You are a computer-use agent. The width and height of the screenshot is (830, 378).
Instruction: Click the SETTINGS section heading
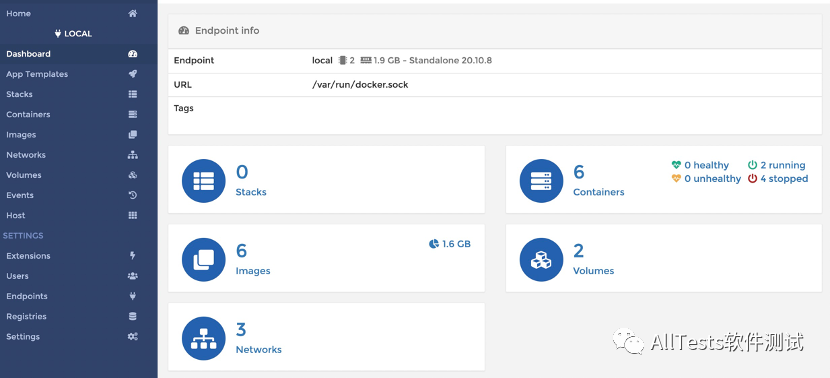(23, 236)
